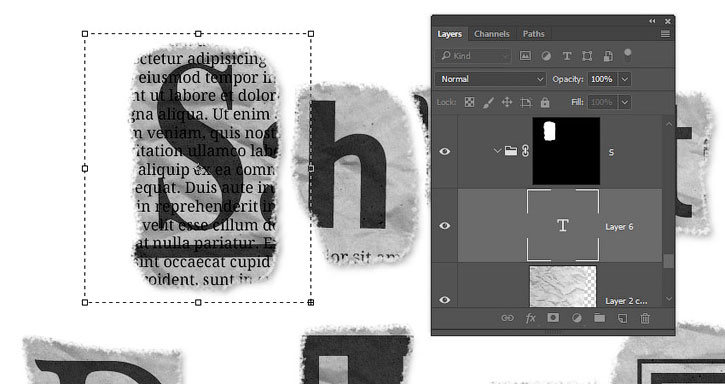Collapse the S group with chevron
Screen dimensions: 725x384
point(498,151)
